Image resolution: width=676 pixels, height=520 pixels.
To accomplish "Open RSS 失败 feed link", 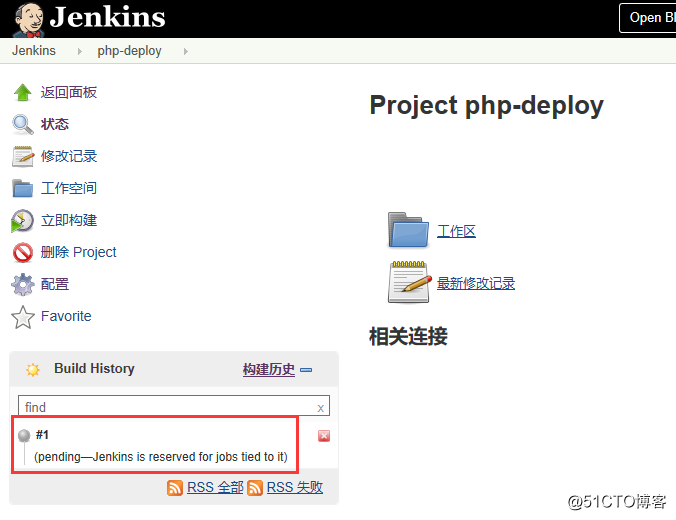I will [x=295, y=487].
